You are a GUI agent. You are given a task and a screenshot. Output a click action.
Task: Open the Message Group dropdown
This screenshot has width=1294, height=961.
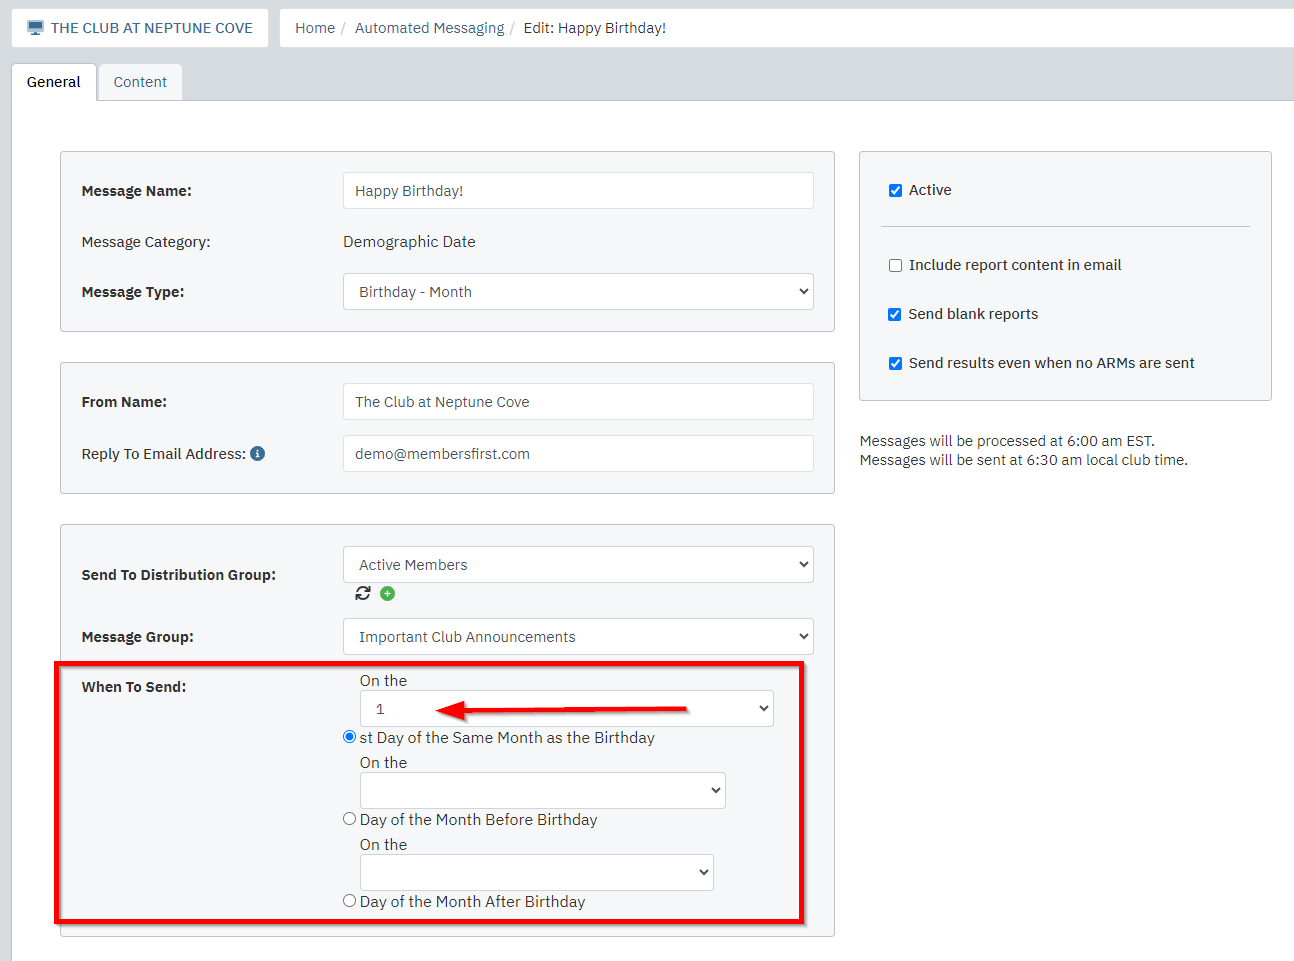tap(578, 637)
